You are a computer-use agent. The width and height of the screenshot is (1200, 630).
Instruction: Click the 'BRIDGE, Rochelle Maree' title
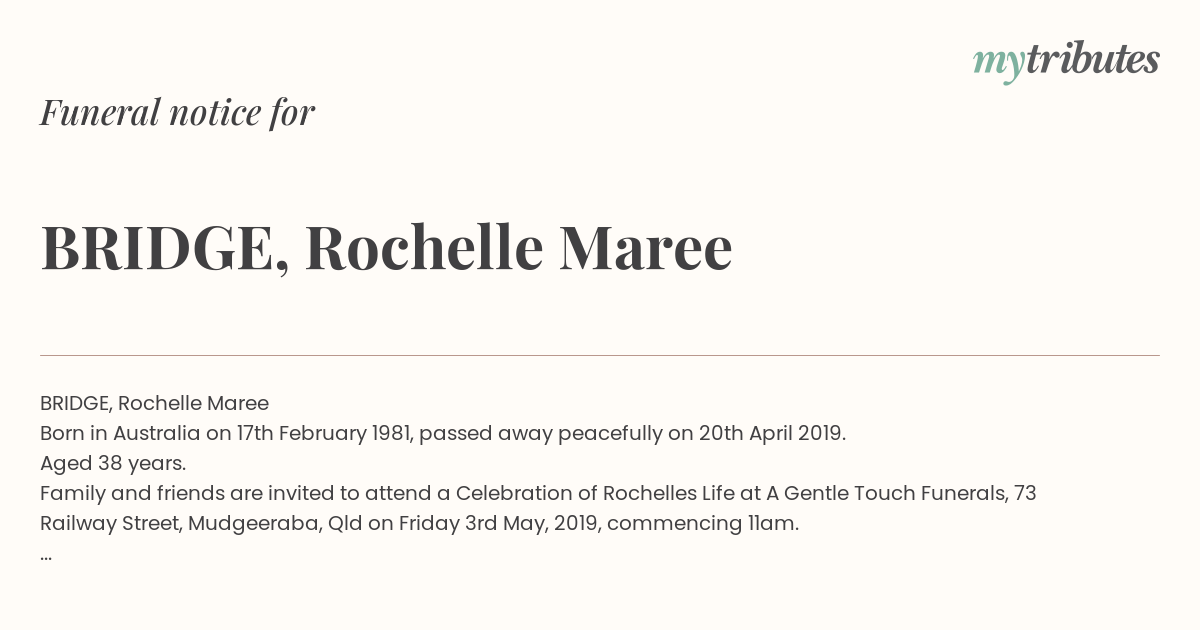(386, 248)
